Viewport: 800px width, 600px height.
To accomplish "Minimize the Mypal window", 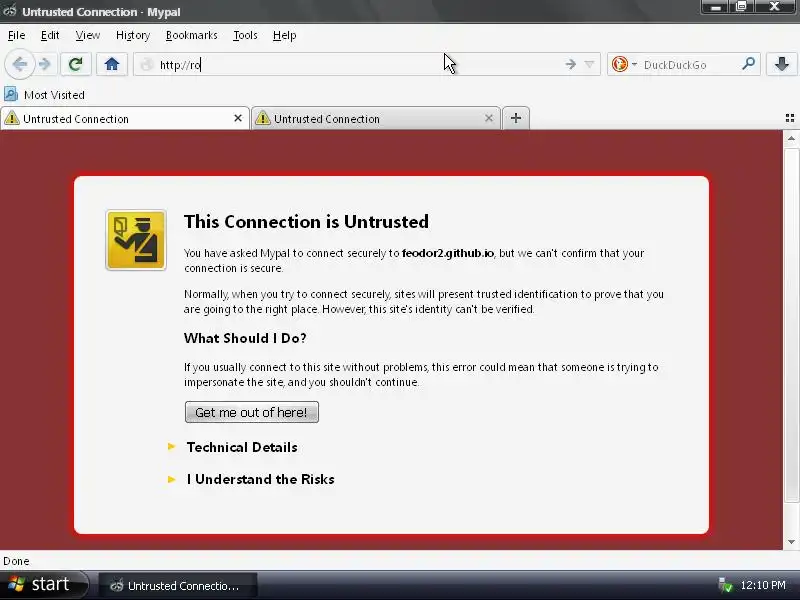I will click(716, 7).
